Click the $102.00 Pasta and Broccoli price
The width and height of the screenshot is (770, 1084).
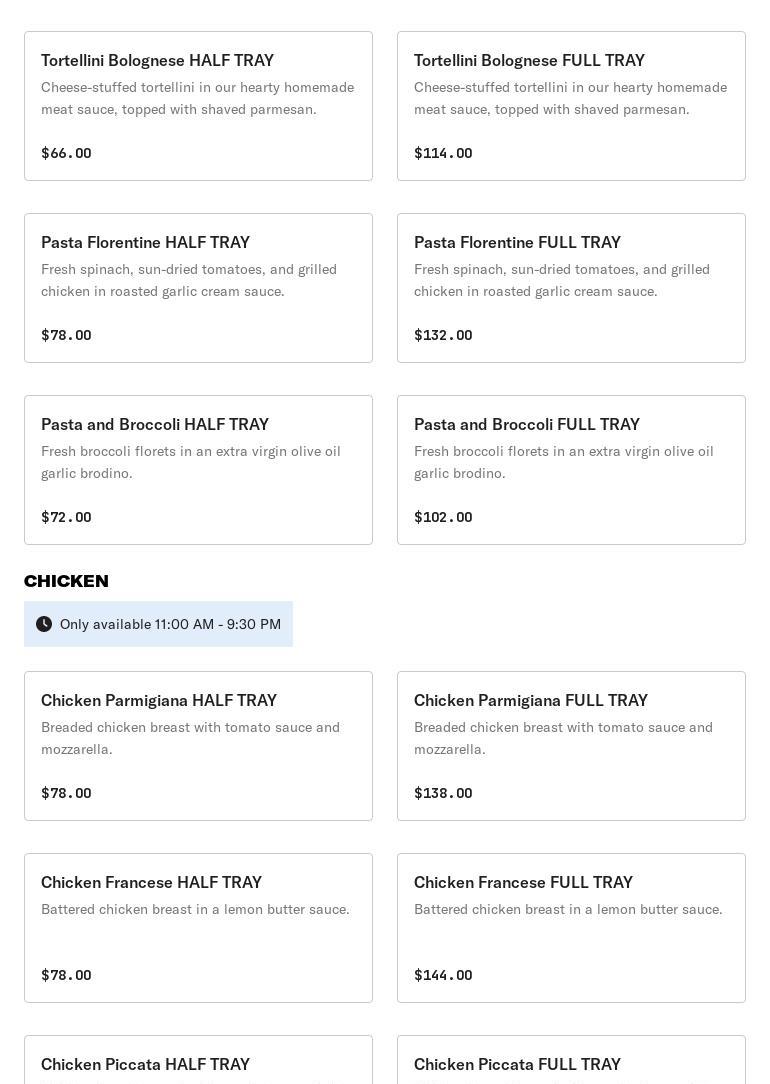pos(443,517)
